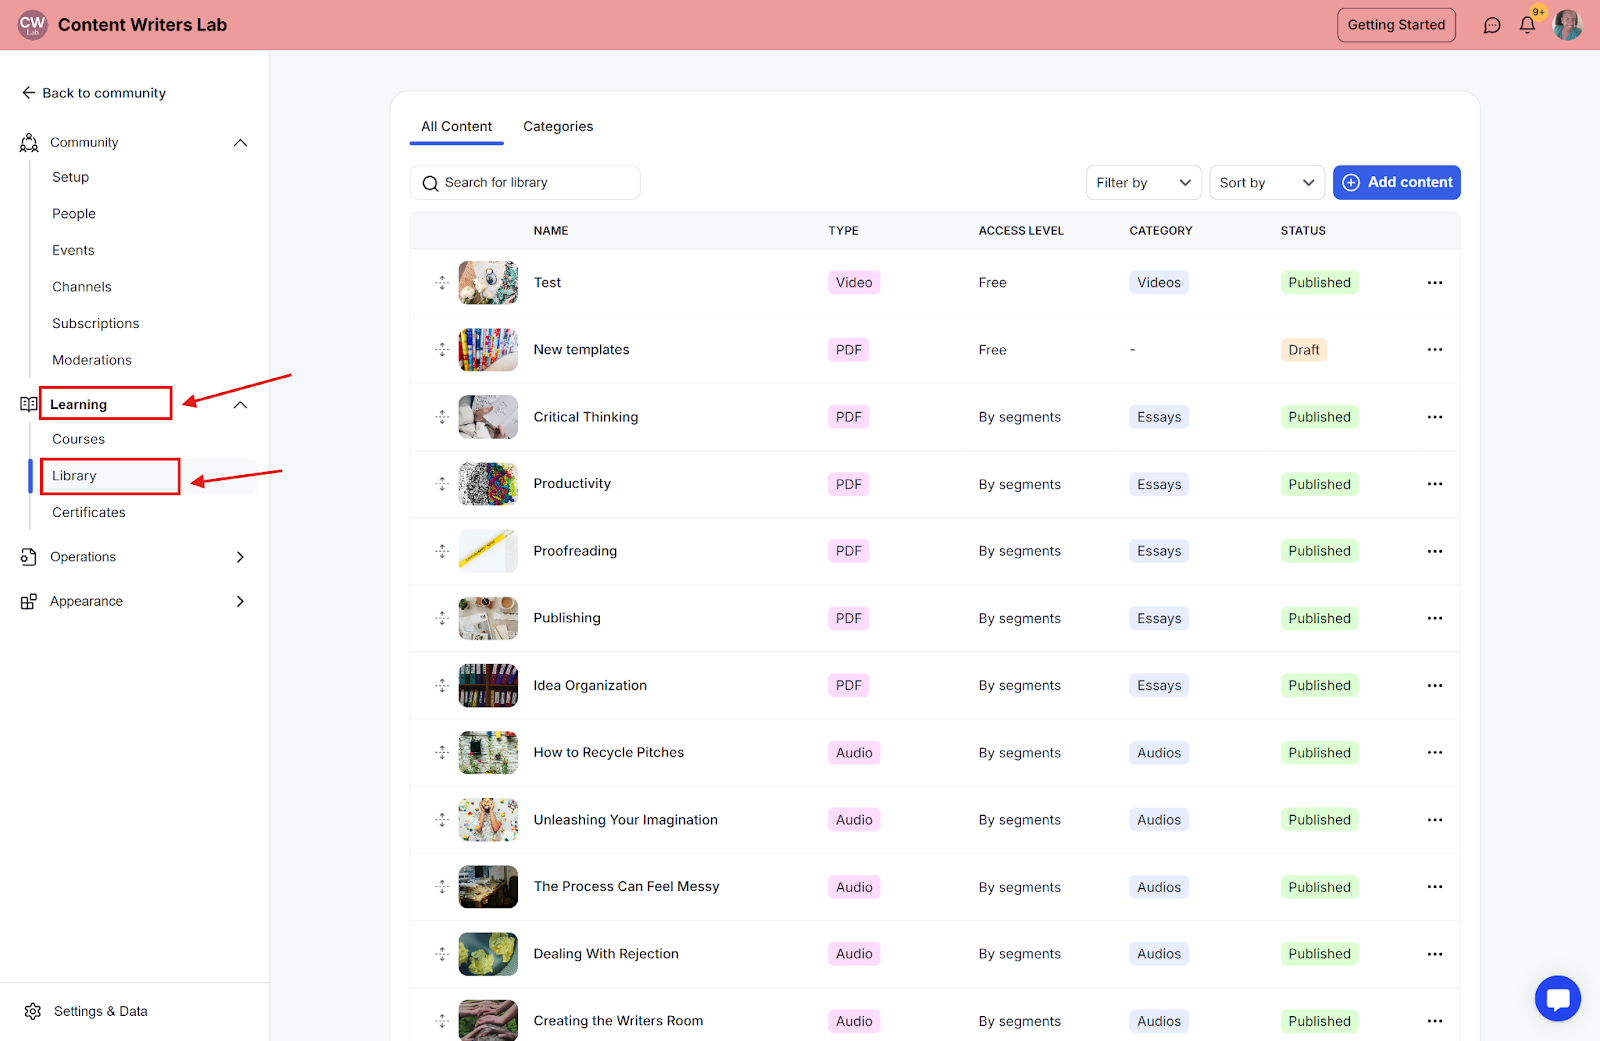1600x1041 pixels.
Task: Click the user profile avatar
Action: click(x=1567, y=25)
